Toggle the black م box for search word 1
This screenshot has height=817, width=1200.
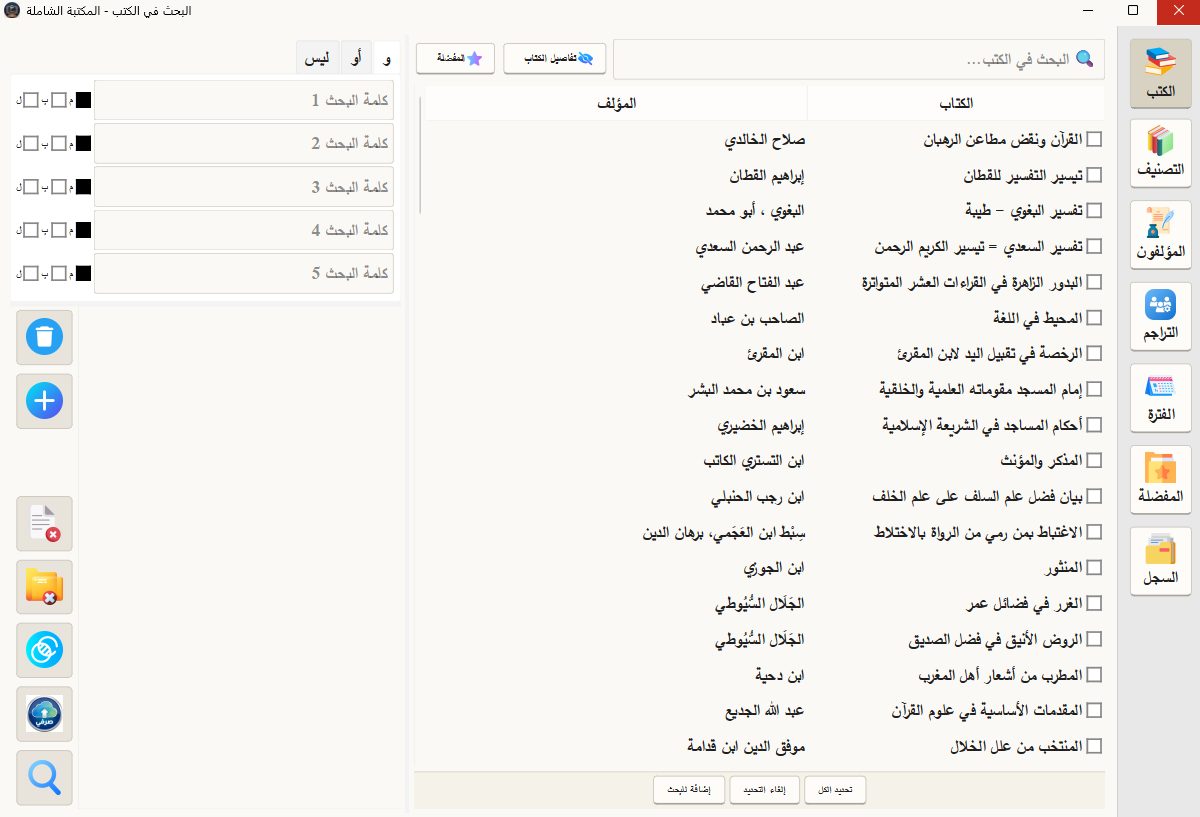pyautogui.click(x=84, y=100)
